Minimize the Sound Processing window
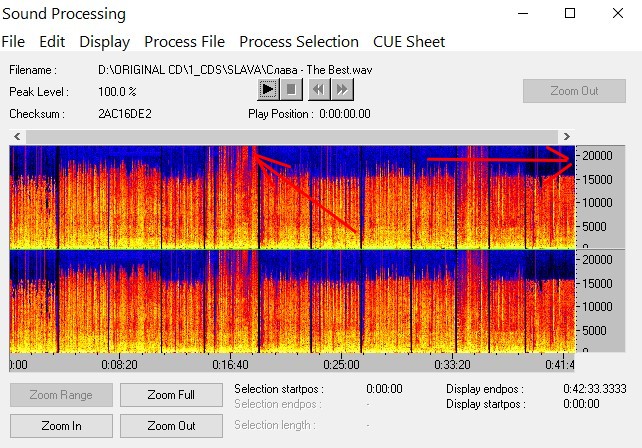642x448 pixels. (523, 14)
